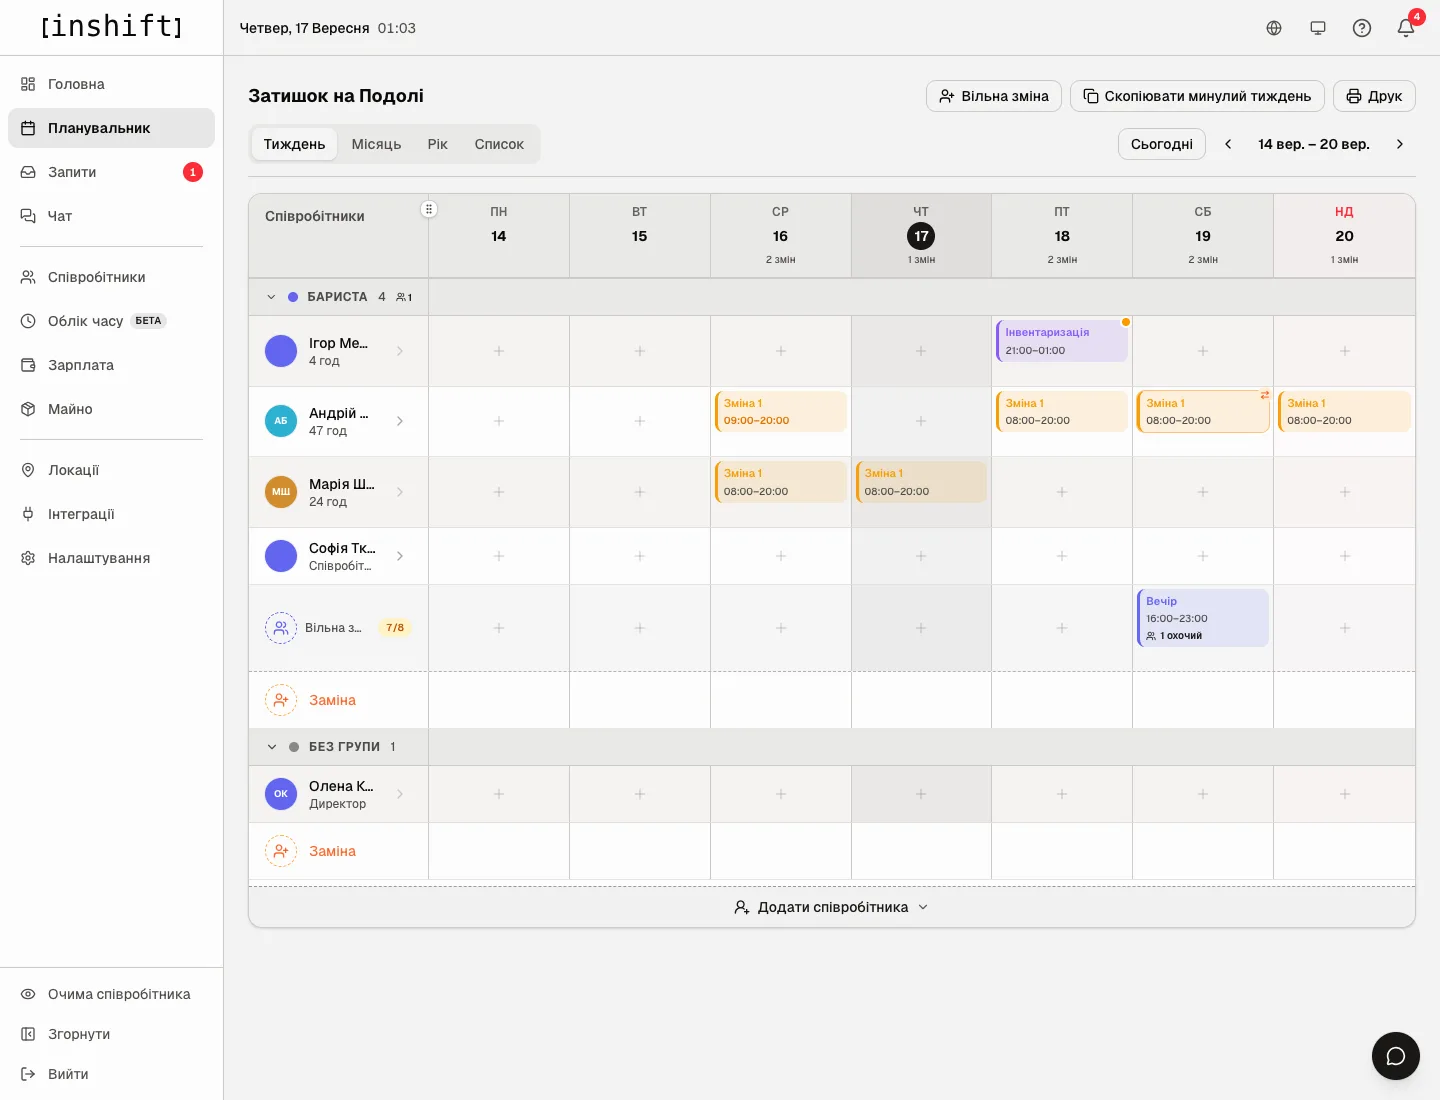The height and width of the screenshot is (1100, 1440).
Task: Expand Ігор Ме... row chevron
Action: tap(400, 351)
